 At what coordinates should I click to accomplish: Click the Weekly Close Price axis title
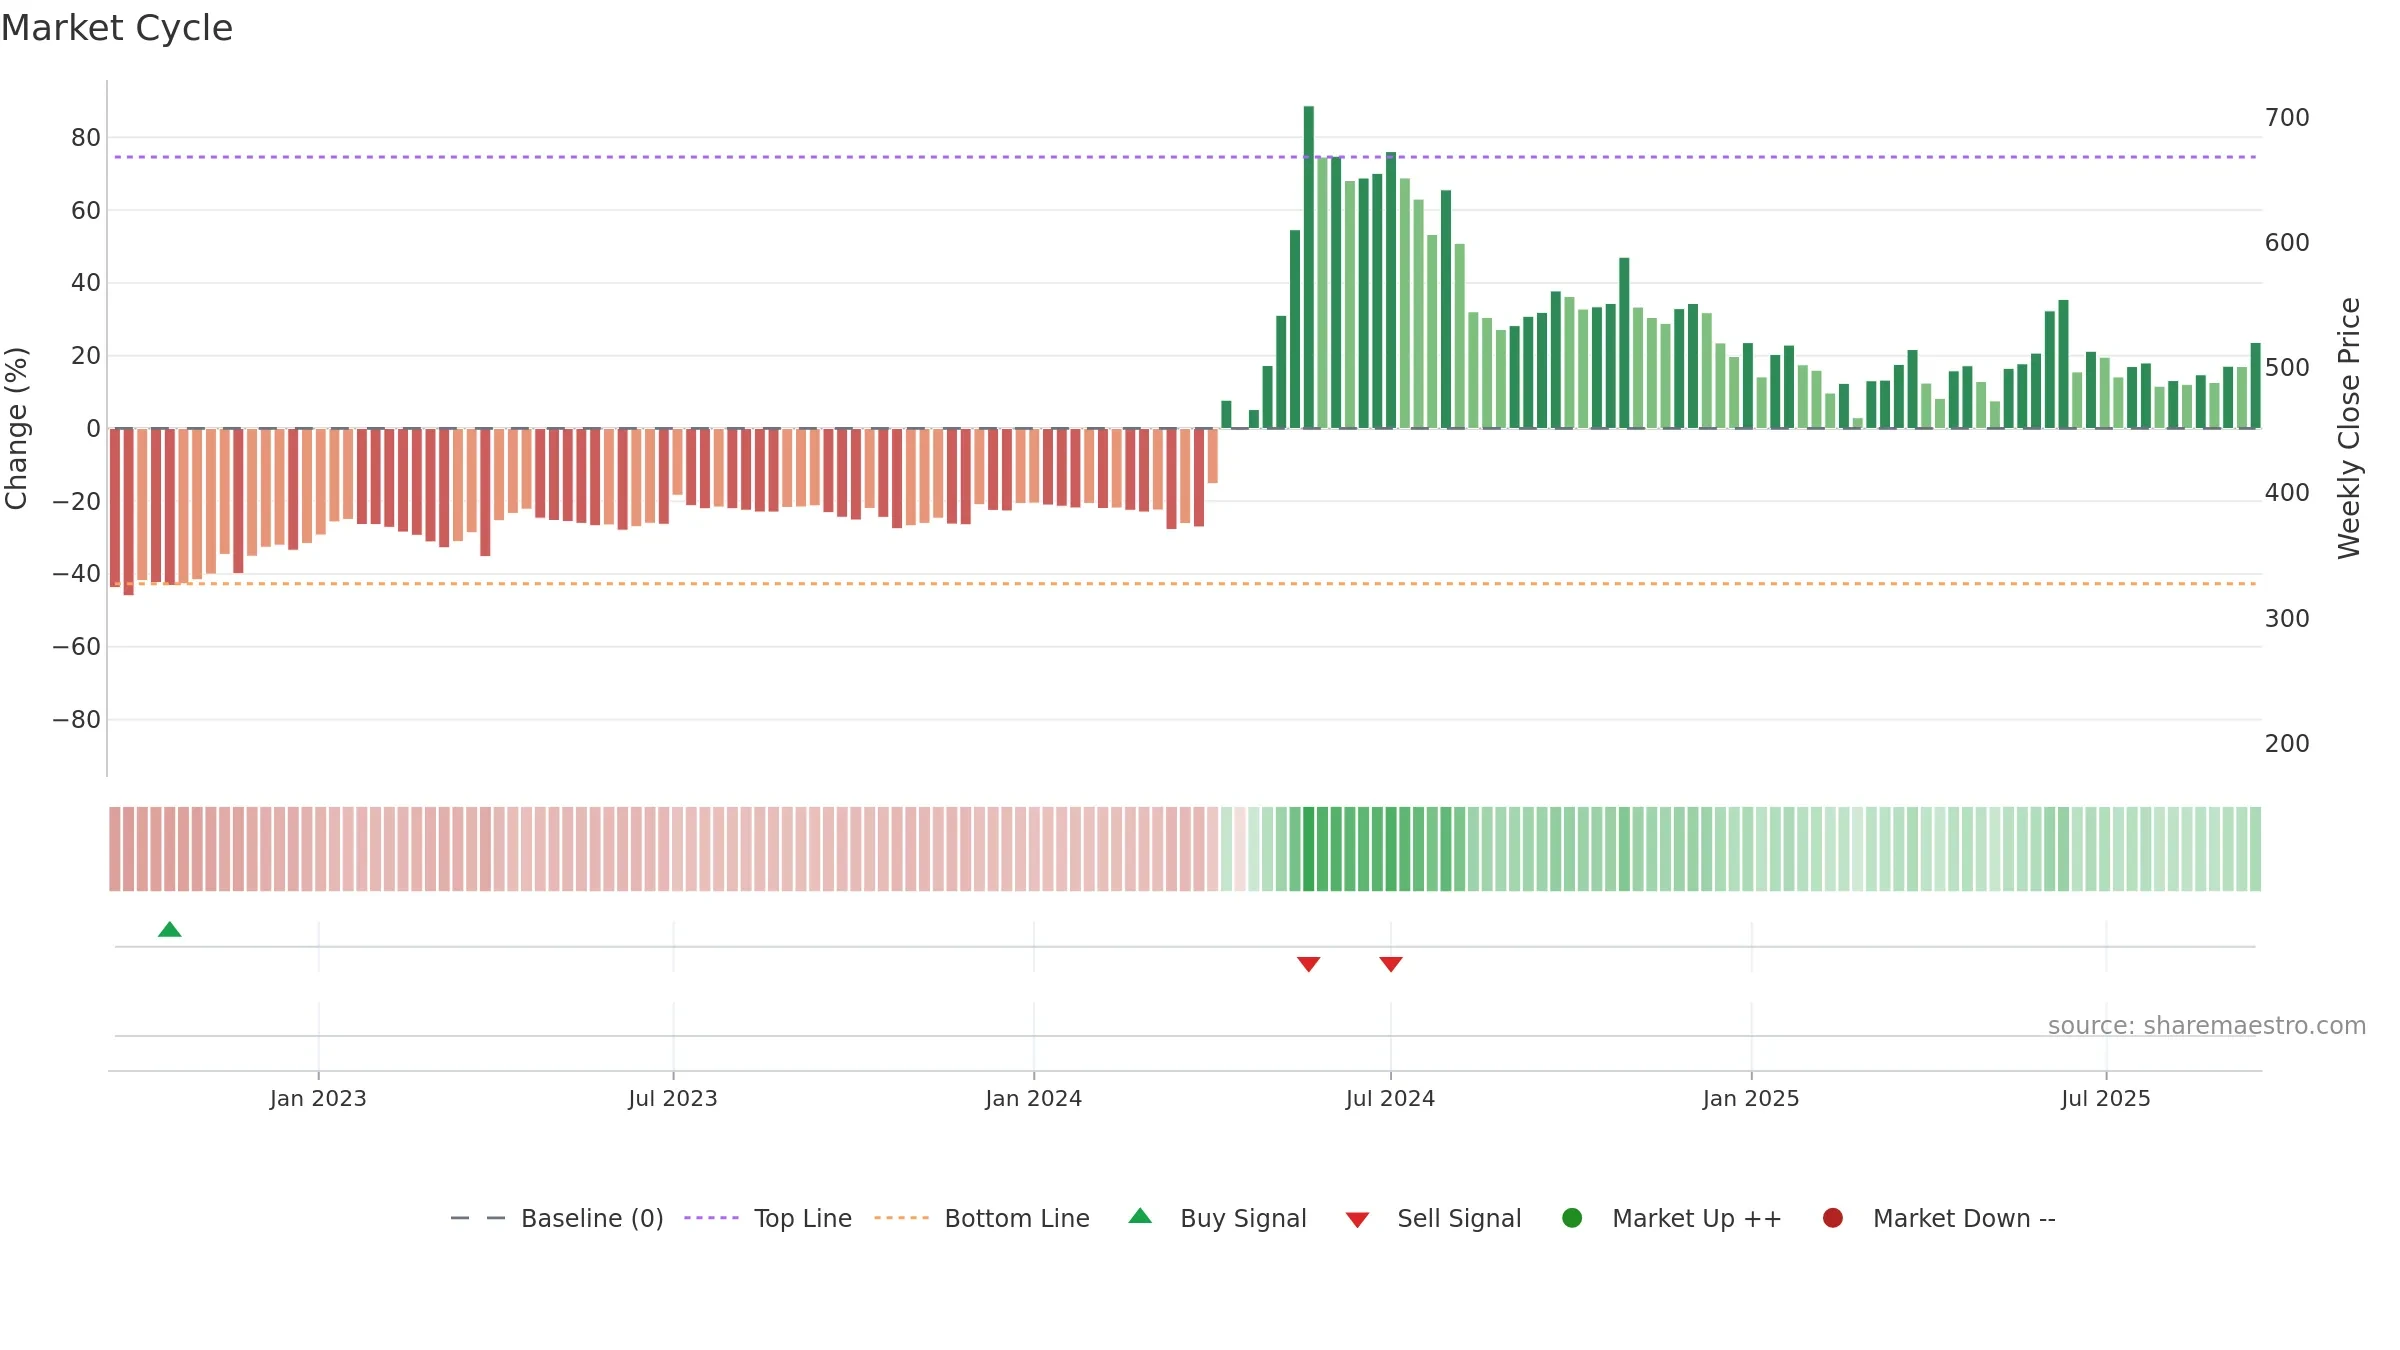coord(2349,428)
